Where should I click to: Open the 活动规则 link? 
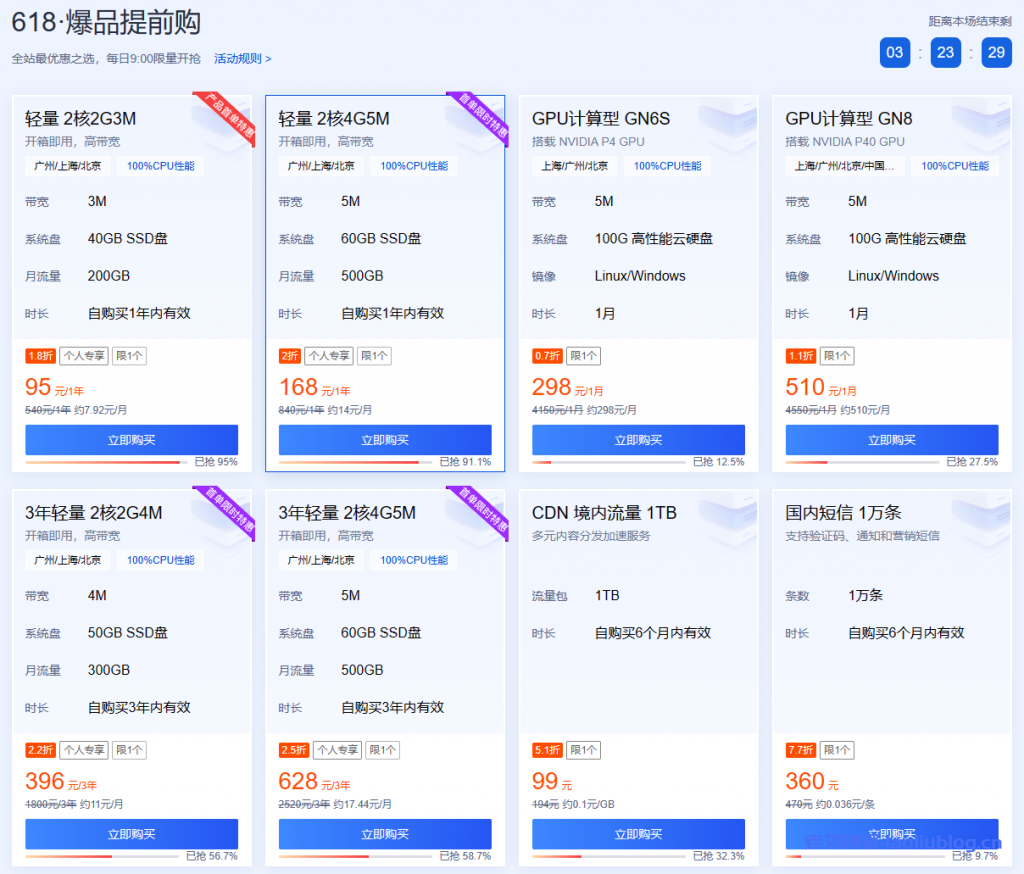point(240,57)
